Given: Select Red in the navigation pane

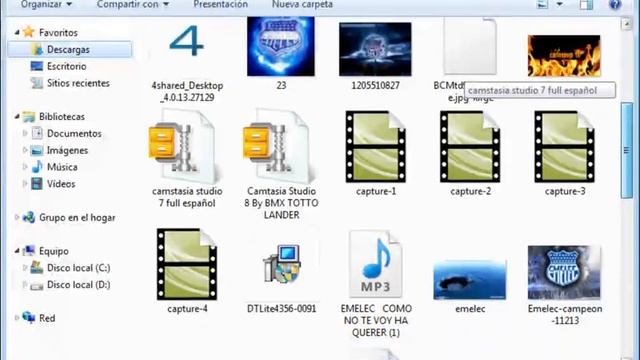Looking at the screenshot, I should pyautogui.click(x=47, y=318).
